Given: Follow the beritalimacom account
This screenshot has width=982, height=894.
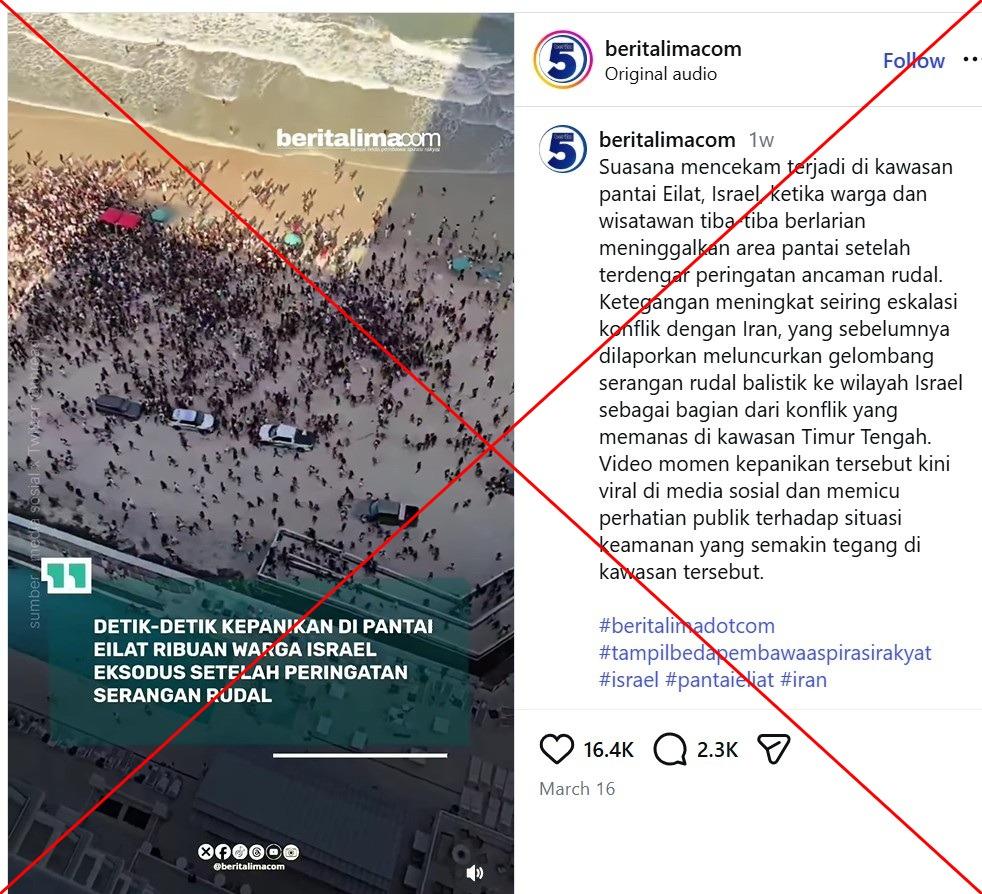Looking at the screenshot, I should [914, 60].
